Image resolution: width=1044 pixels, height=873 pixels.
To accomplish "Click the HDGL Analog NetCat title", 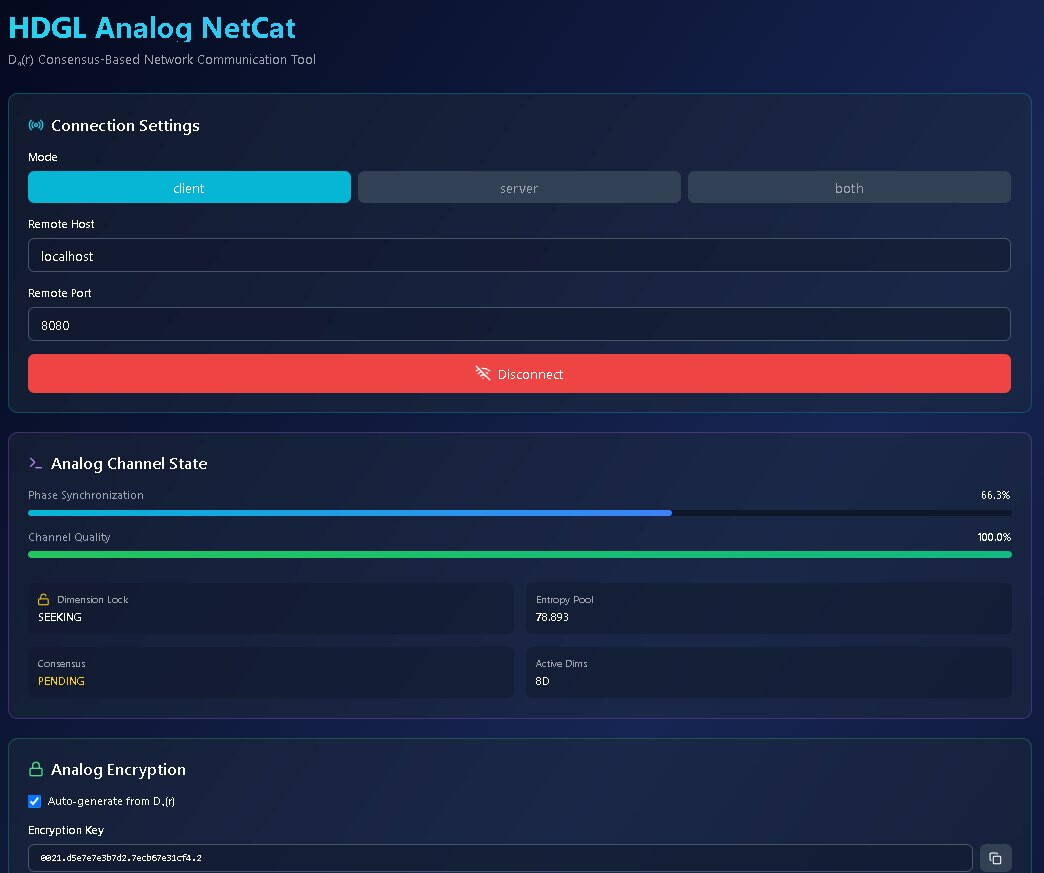I will (152, 27).
